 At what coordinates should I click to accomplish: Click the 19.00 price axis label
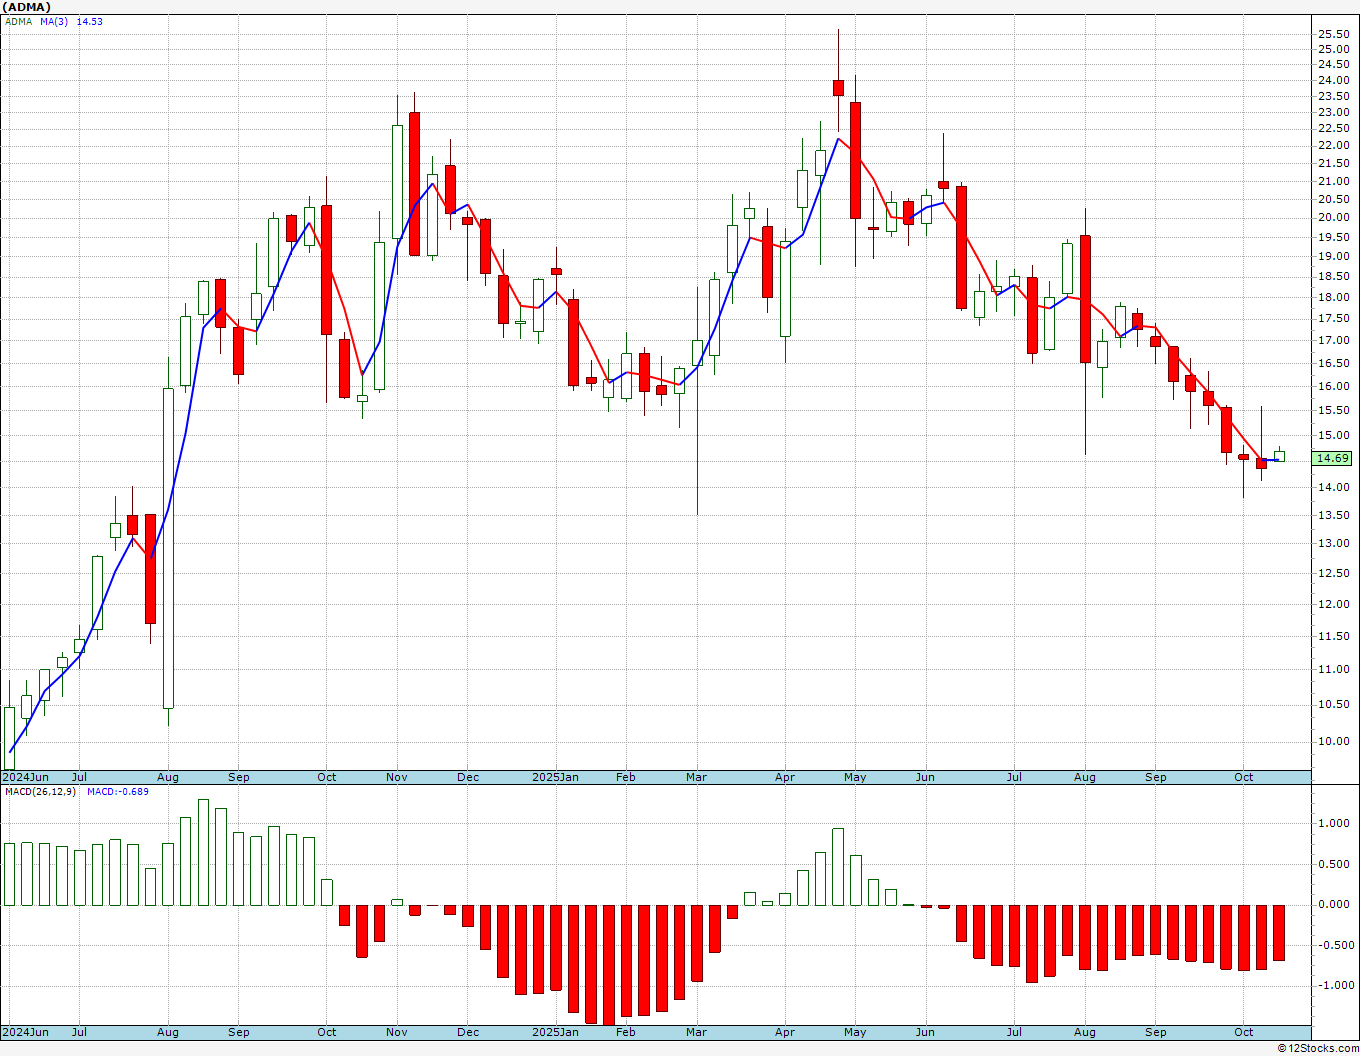pyautogui.click(x=1333, y=257)
